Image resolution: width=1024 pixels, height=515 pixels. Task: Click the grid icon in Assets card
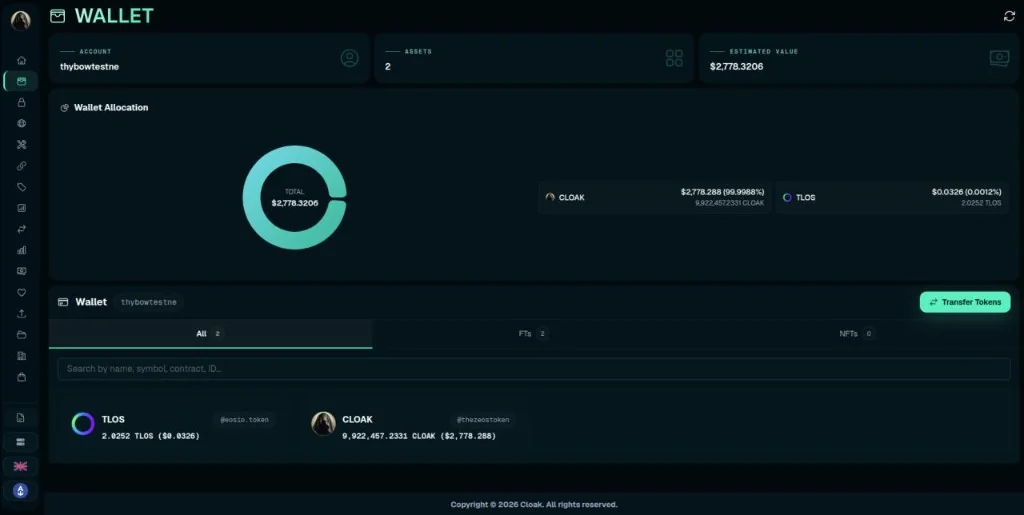pos(674,58)
